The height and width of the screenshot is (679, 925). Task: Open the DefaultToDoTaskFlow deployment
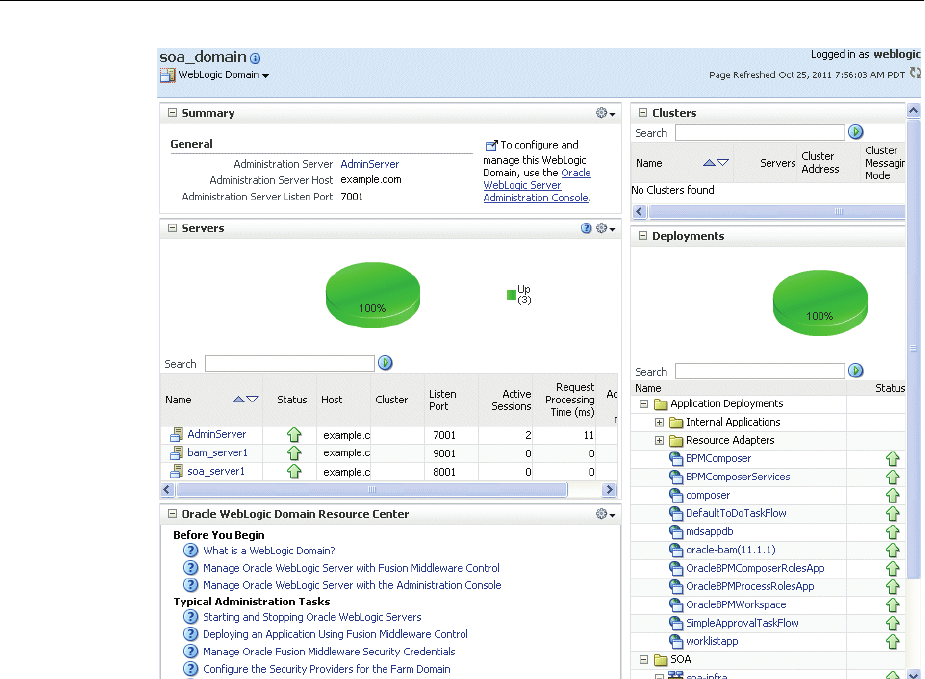[x=736, y=513]
